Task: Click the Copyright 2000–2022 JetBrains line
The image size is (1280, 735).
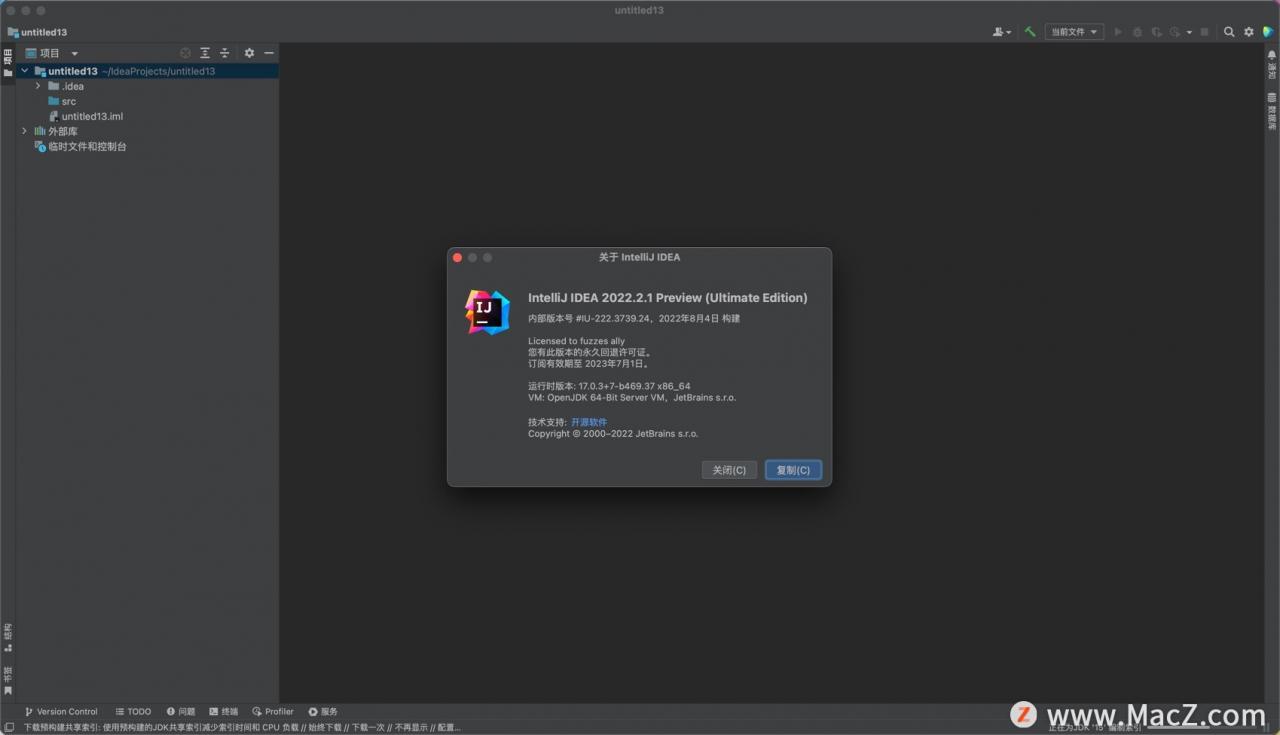Action: tap(613, 434)
